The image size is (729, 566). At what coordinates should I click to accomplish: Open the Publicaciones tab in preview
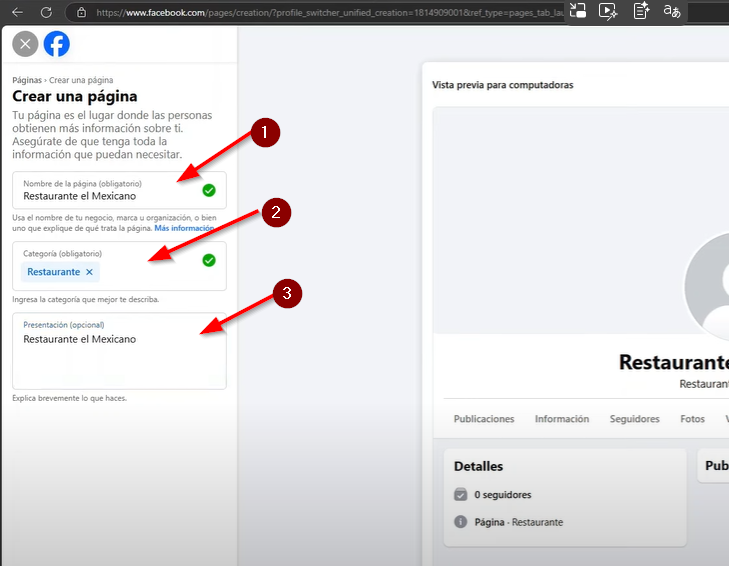pyautogui.click(x=484, y=419)
